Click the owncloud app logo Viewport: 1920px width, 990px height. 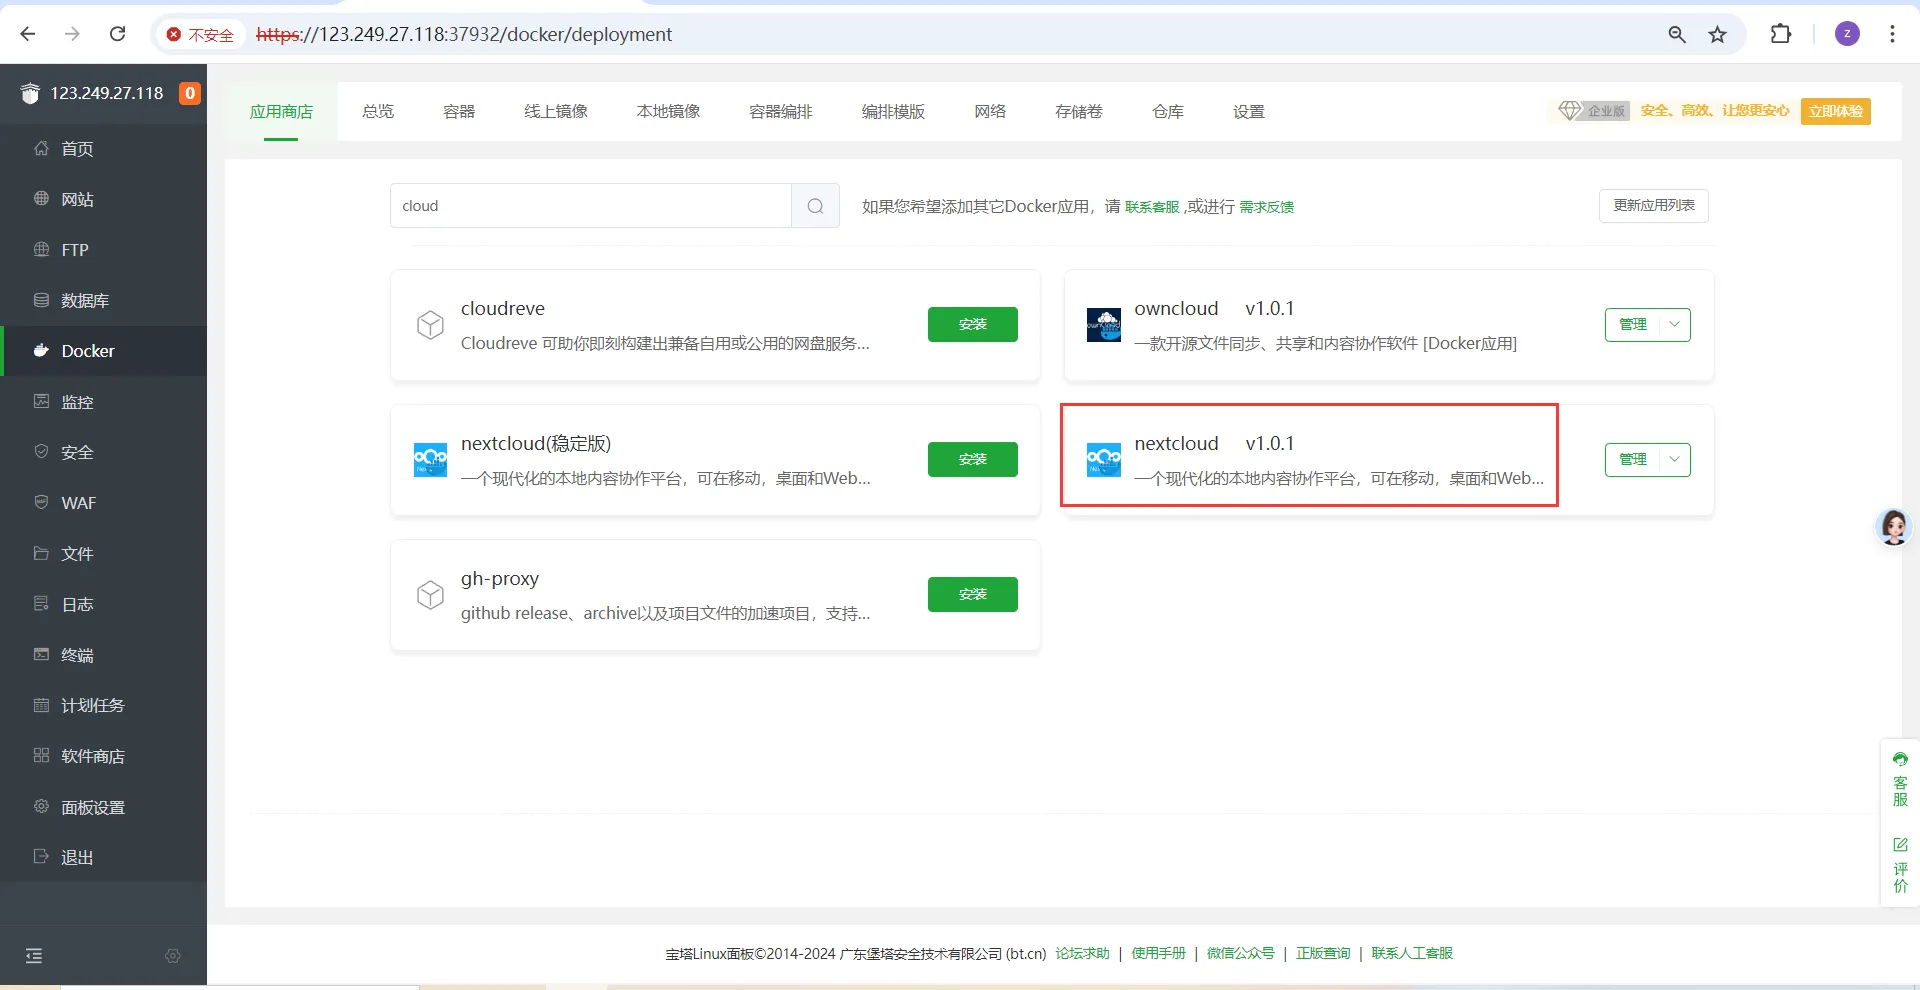click(1104, 325)
